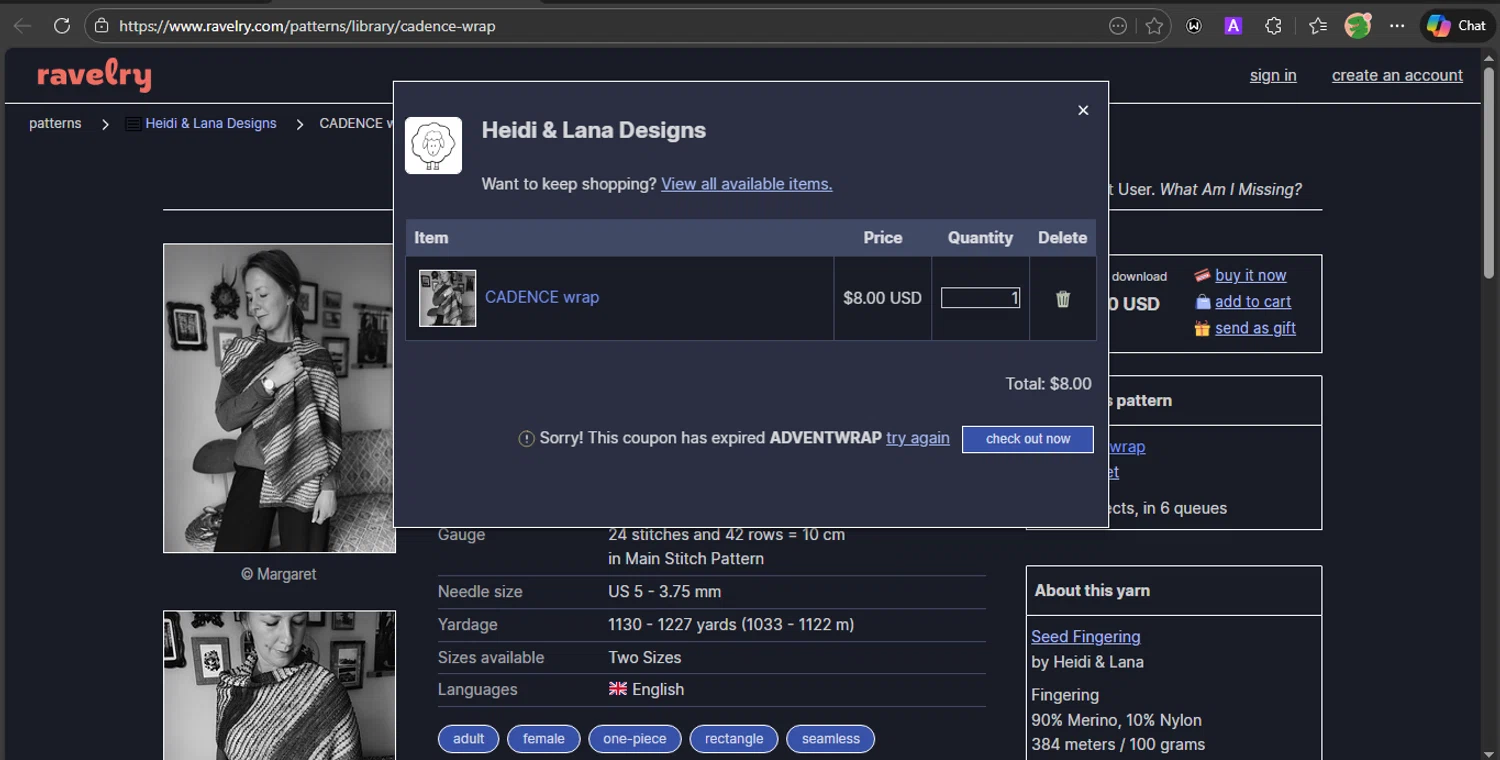Open the CADENCE wrap item link
This screenshot has width=1500, height=760.
pos(542,297)
